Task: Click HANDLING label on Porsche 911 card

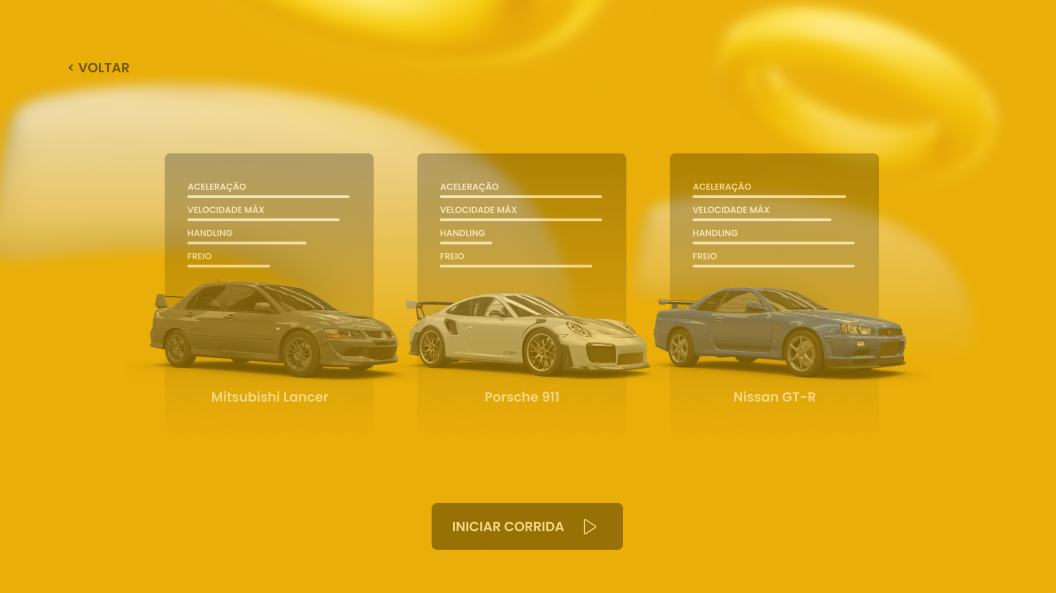Action: [462, 233]
